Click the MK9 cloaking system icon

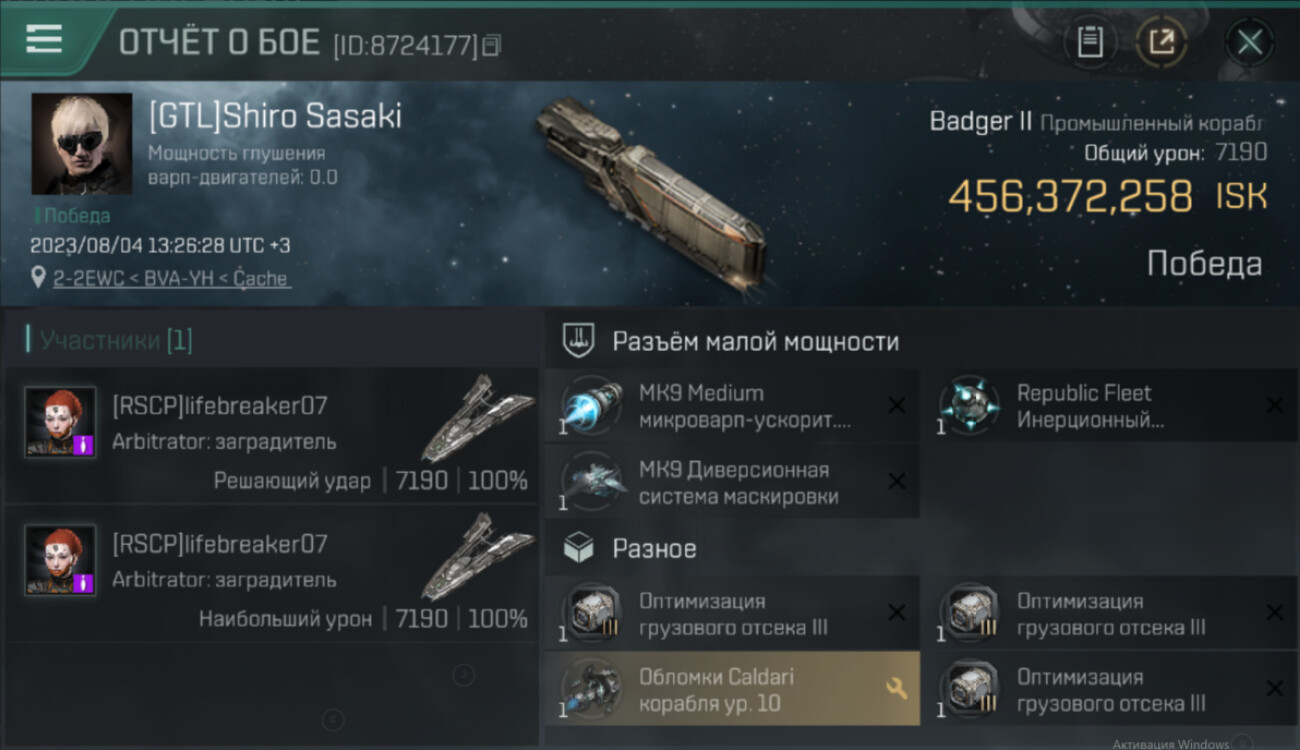tap(594, 482)
